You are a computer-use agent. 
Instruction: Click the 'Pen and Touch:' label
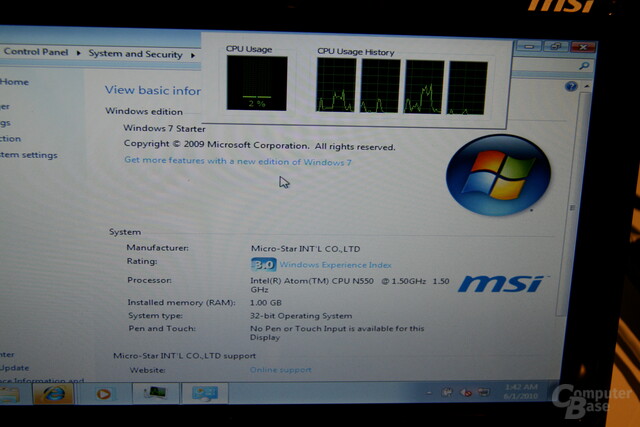162,328
